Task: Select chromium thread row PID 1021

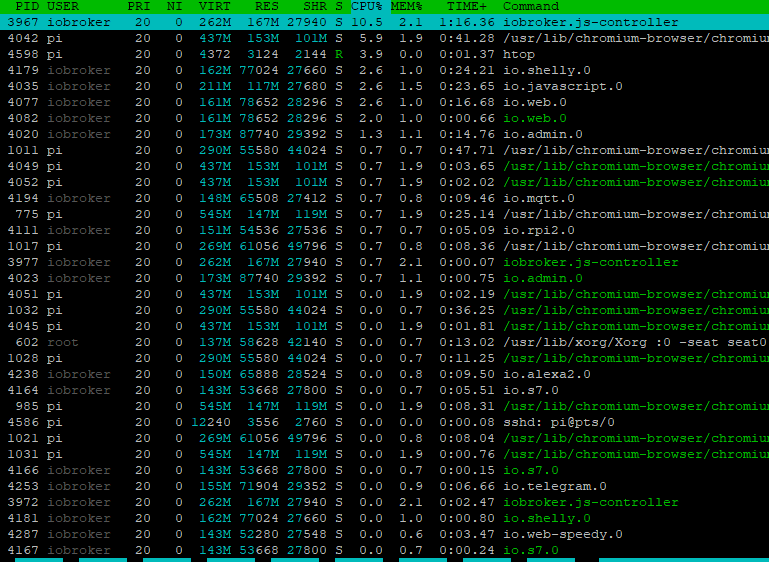Action: (384, 438)
